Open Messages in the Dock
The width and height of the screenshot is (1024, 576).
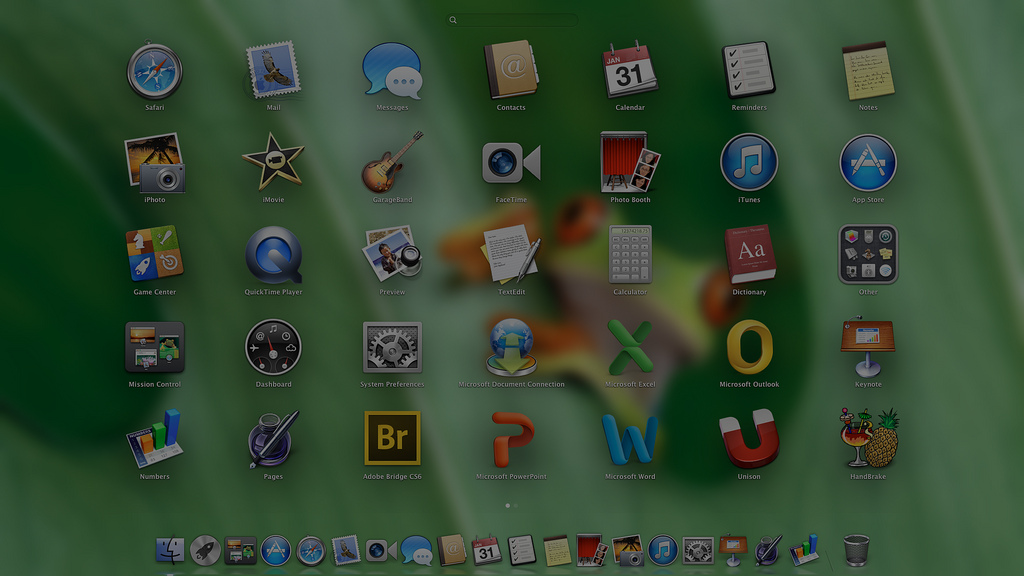417,551
